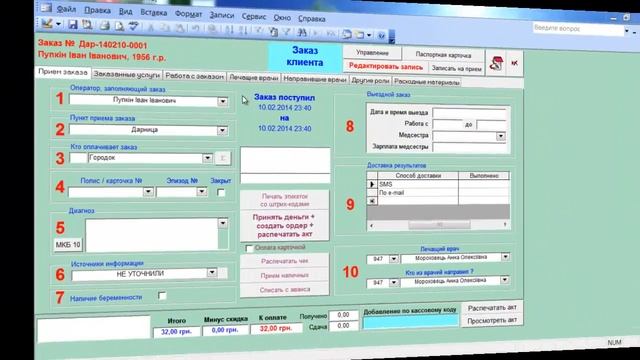Viewport: 640px width, 360px height.
Task: Click the sigma button beside Городок field
Action: click(222, 158)
